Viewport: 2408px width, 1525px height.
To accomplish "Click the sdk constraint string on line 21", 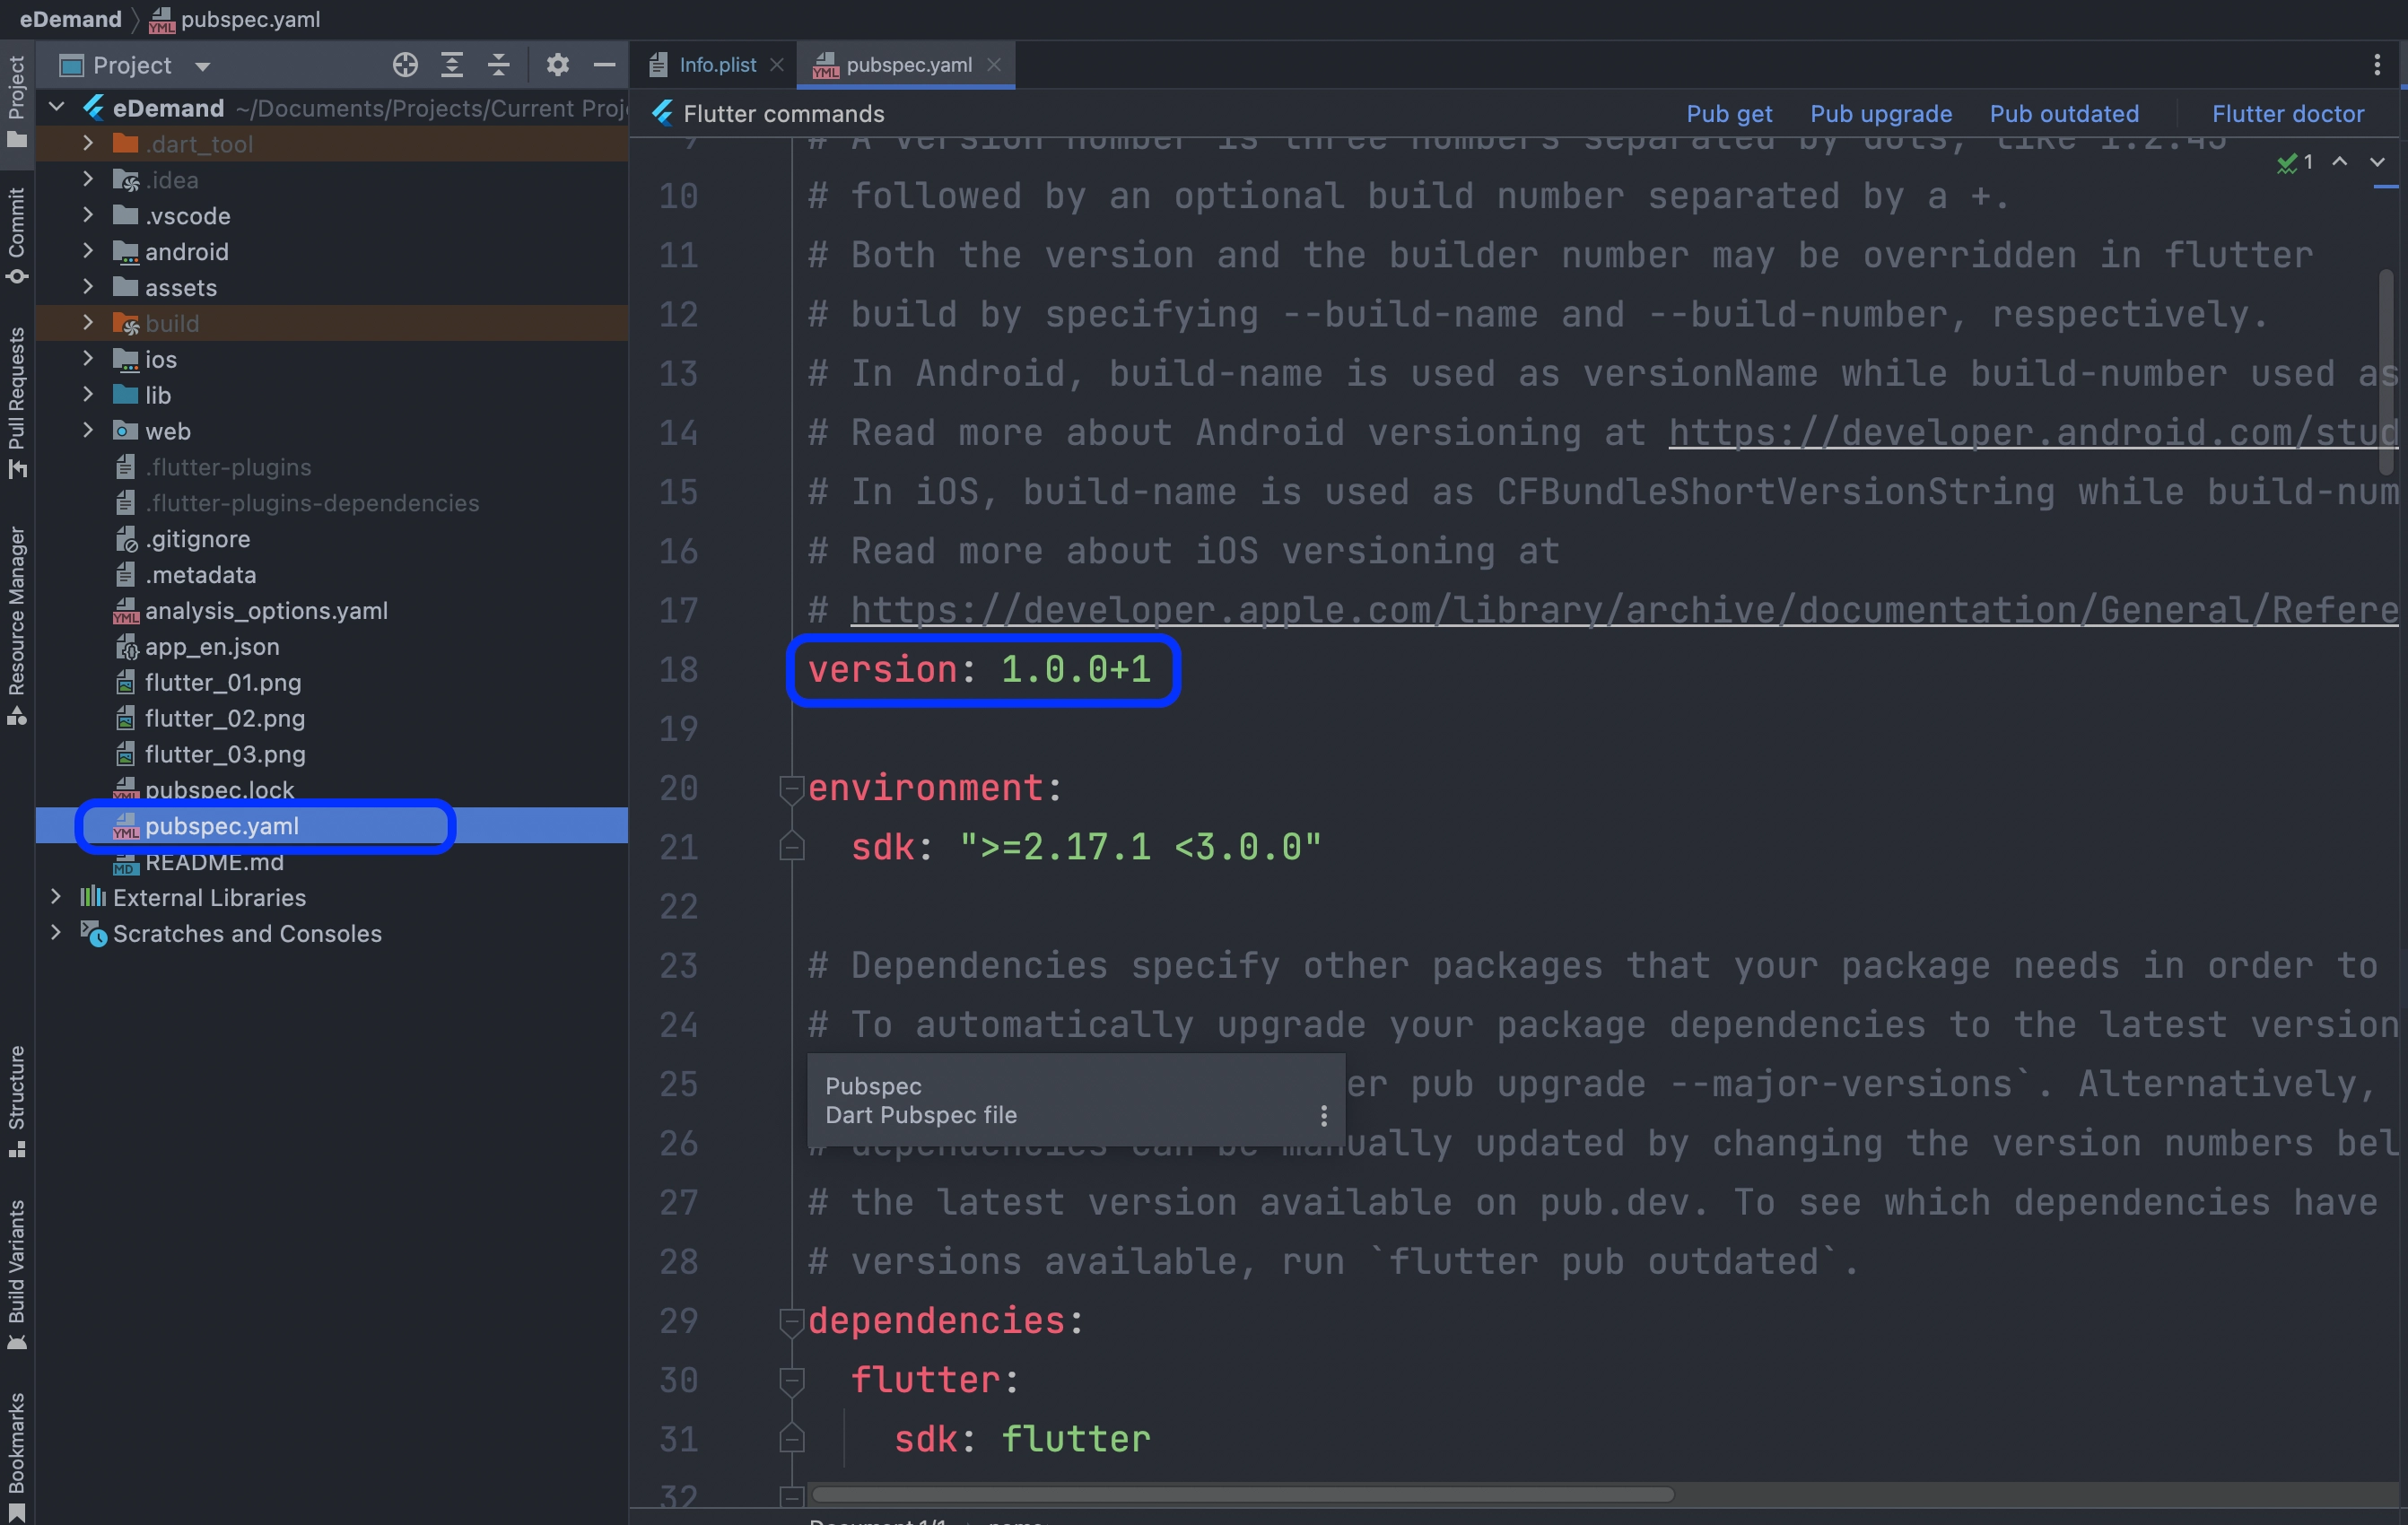I will pos(1140,847).
